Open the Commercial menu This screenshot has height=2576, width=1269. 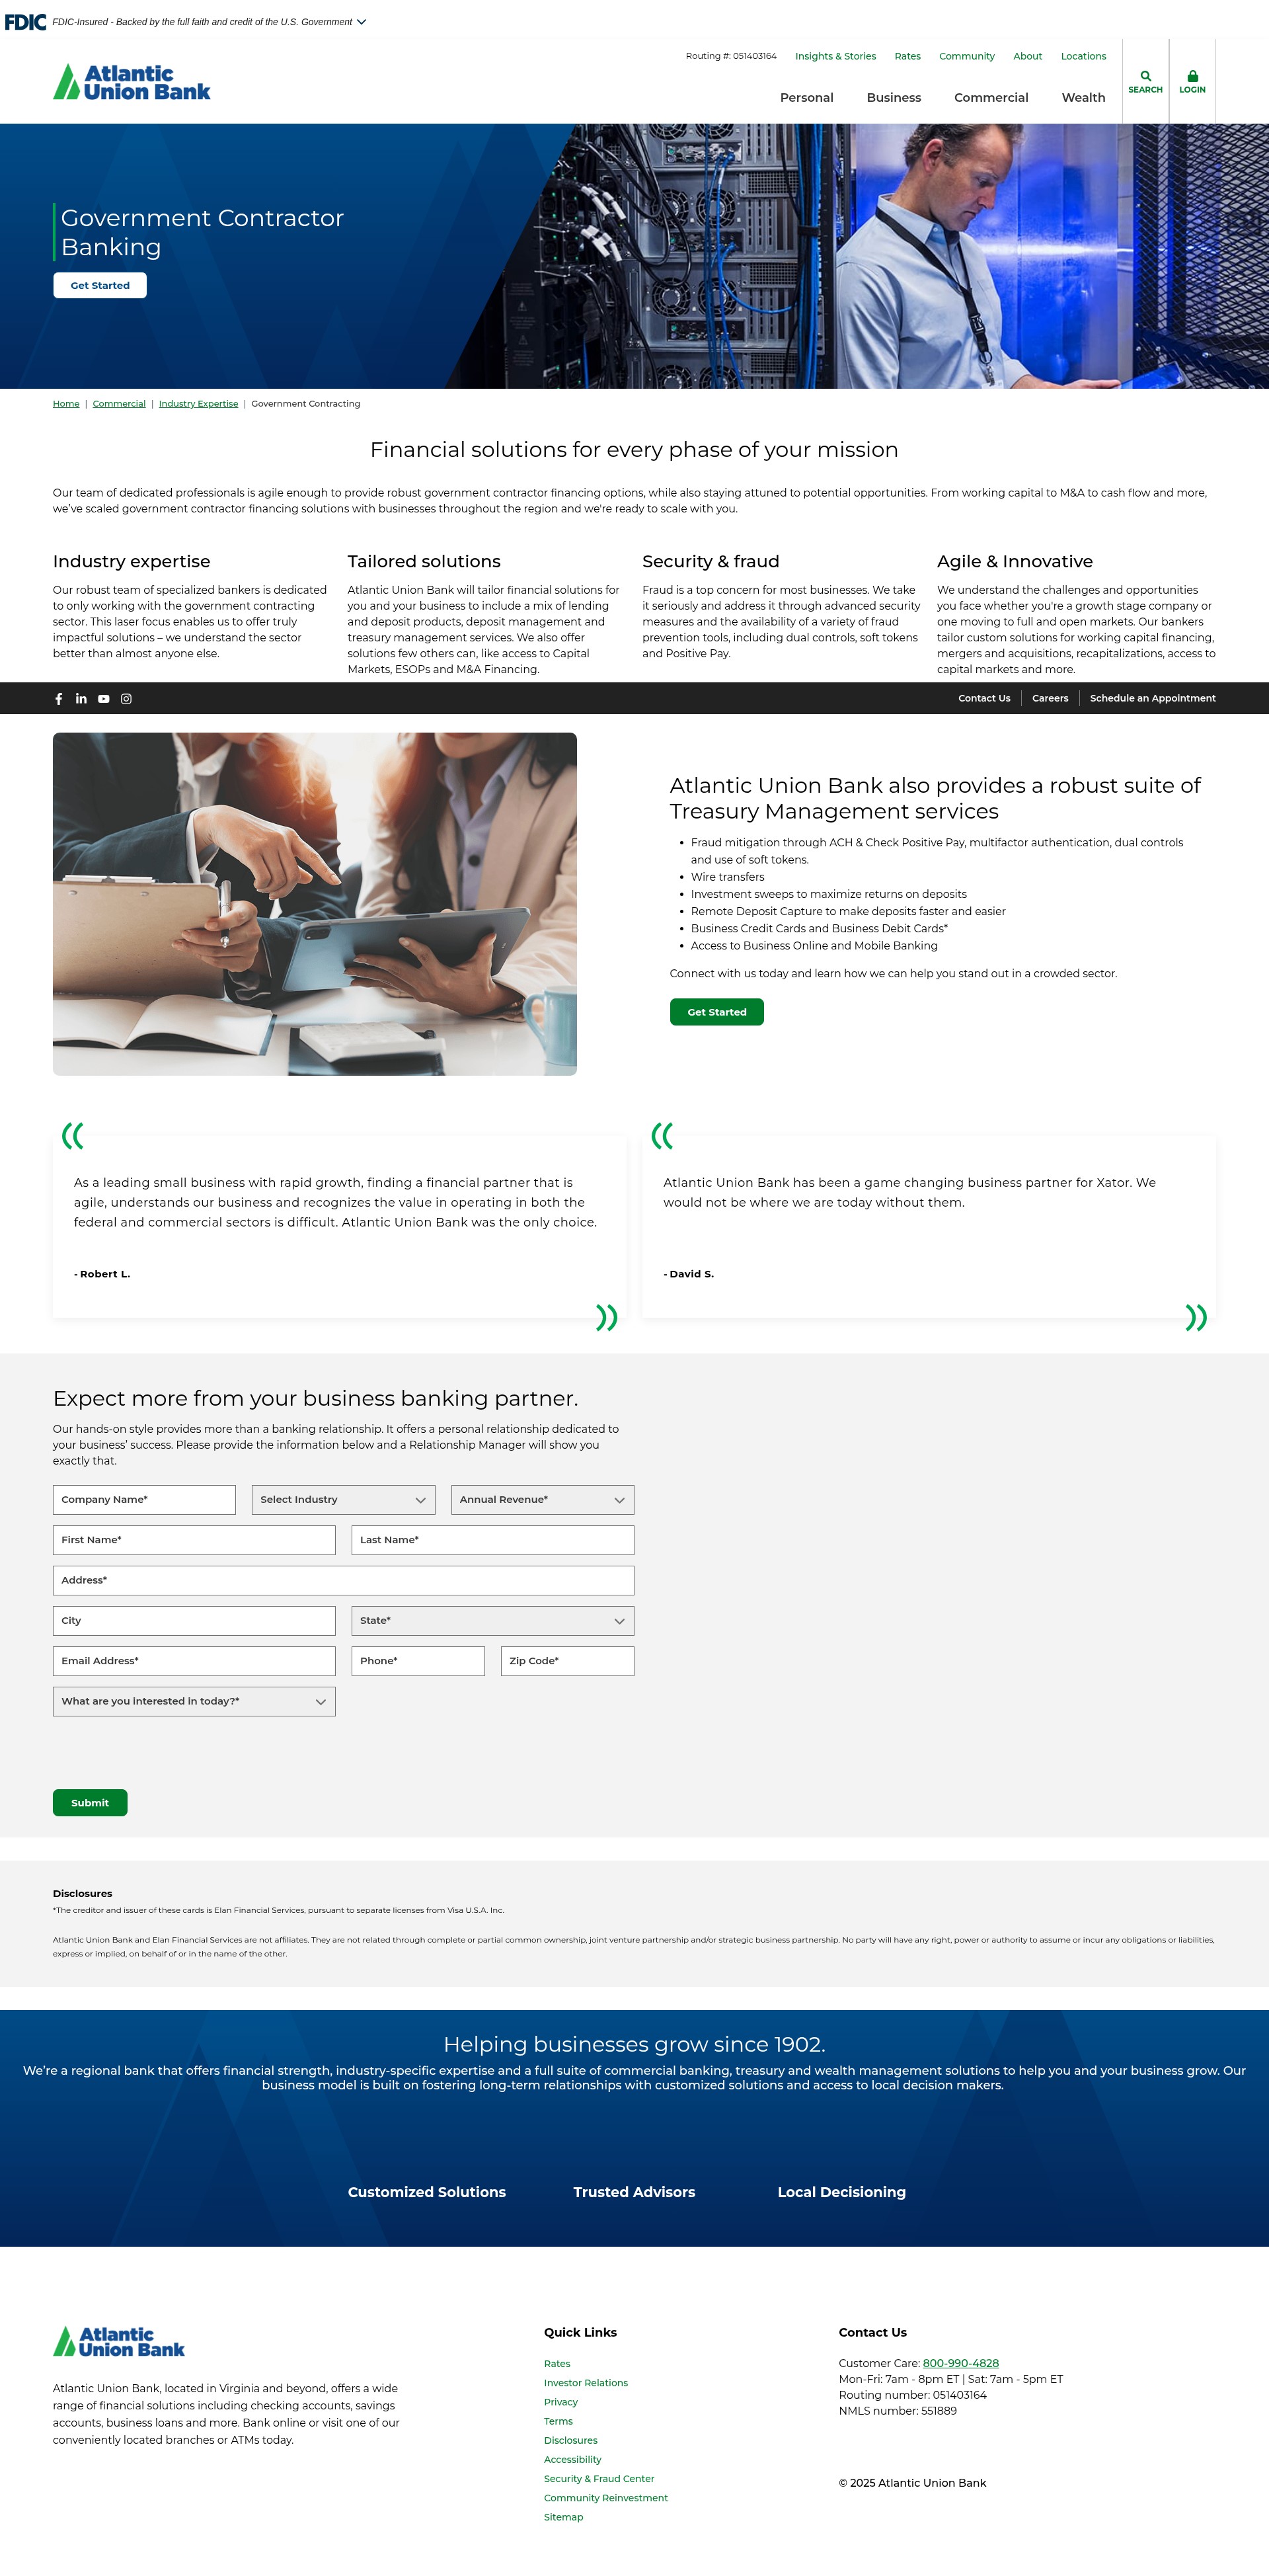click(x=991, y=98)
